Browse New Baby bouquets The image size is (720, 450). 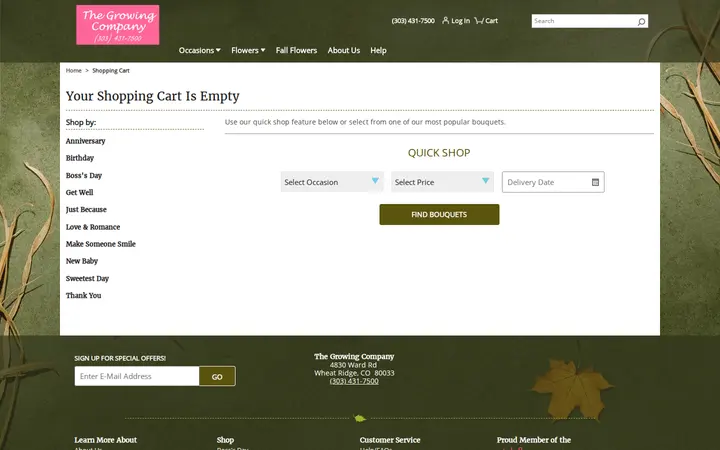click(x=82, y=261)
